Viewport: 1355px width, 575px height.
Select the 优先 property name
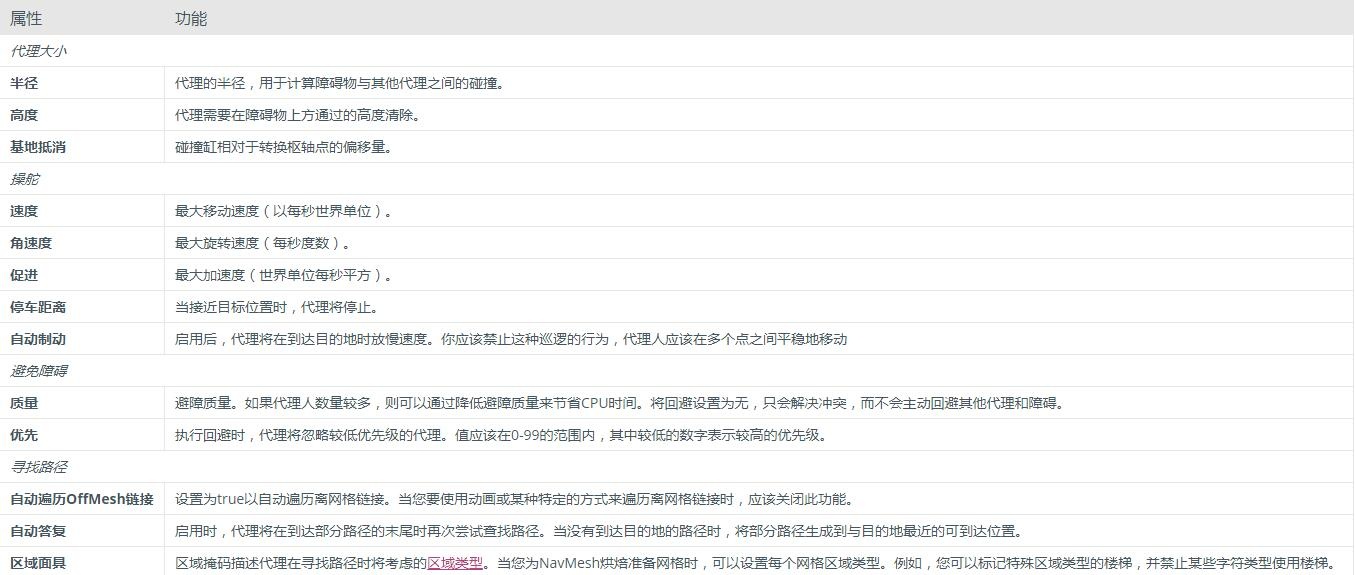click(24, 435)
